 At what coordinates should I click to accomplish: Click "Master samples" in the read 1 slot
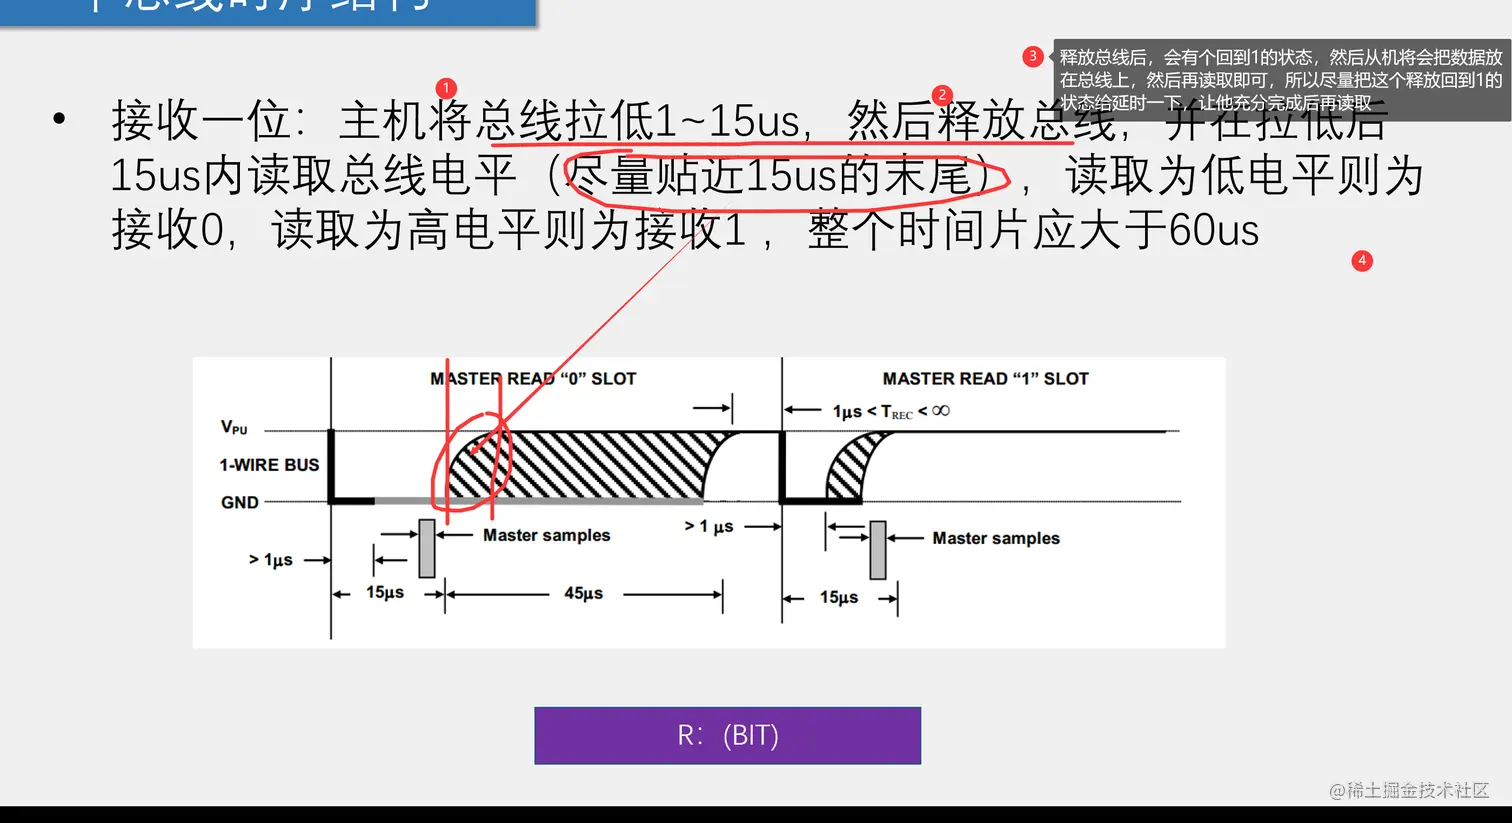pyautogui.click(x=996, y=538)
